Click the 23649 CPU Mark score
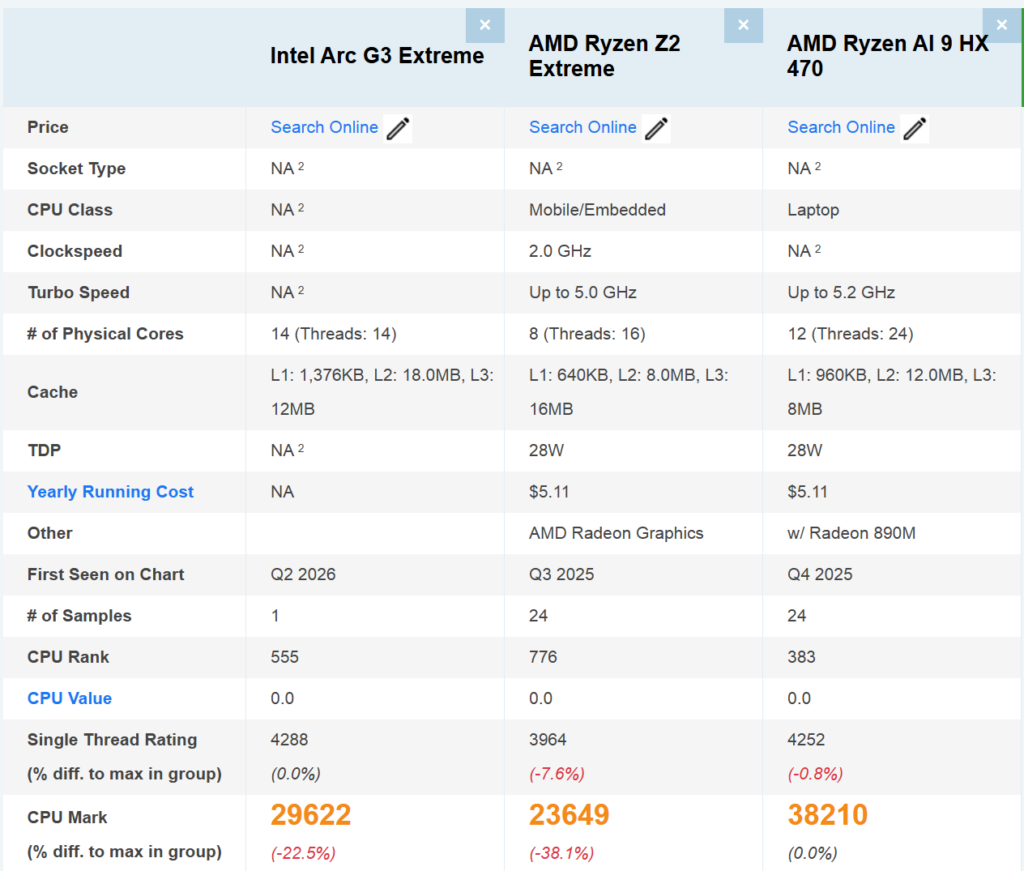The width and height of the screenshot is (1024, 871). [569, 814]
